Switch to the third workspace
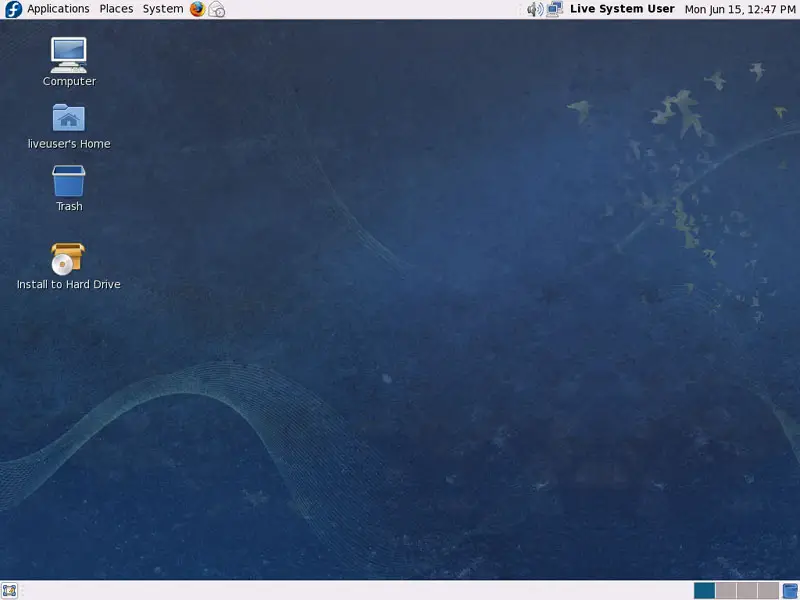 pyautogui.click(x=746, y=590)
